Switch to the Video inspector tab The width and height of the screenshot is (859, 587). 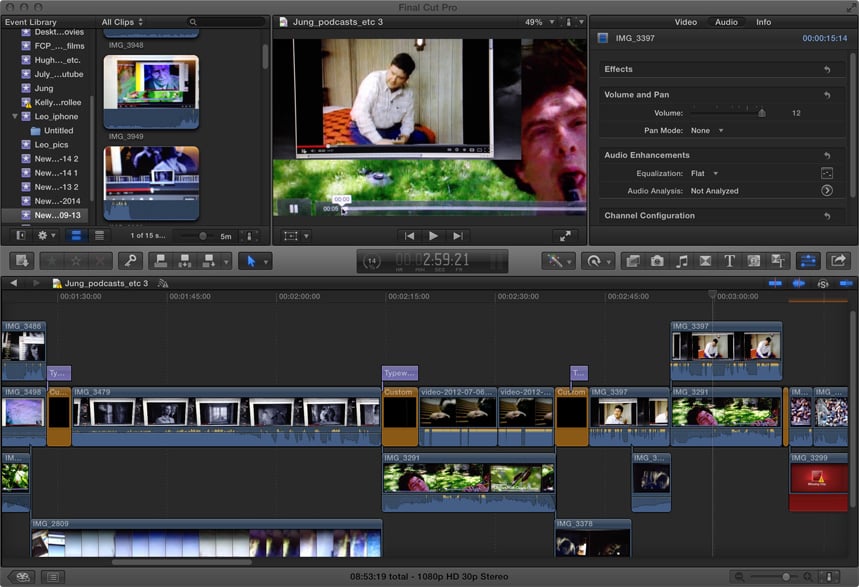[x=686, y=22]
